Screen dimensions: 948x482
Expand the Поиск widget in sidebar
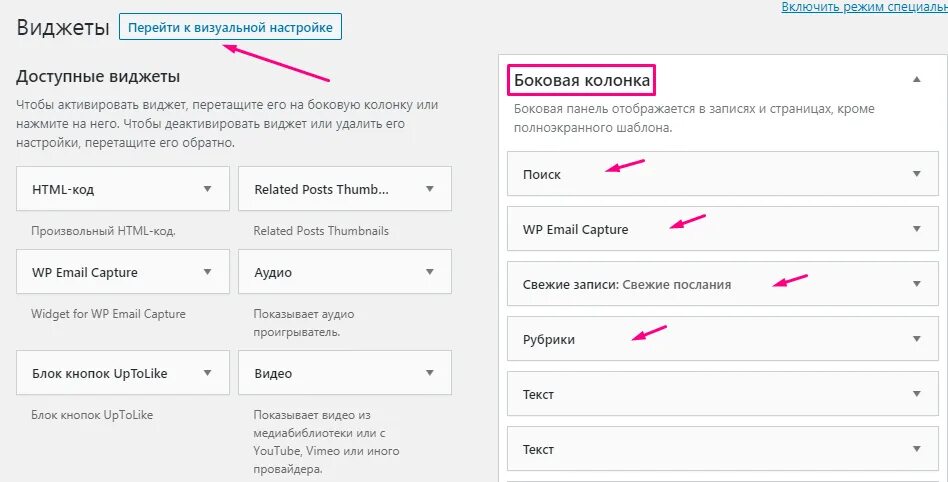coord(916,174)
